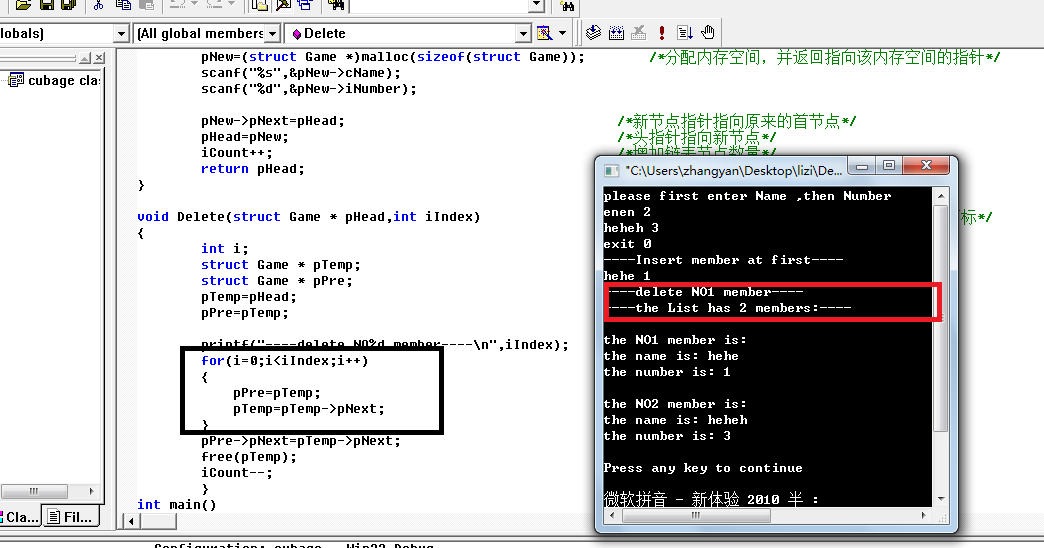Image resolution: width=1044 pixels, height=548 pixels.
Task: Click console horizontal scroll right arrow
Action: coord(923,515)
